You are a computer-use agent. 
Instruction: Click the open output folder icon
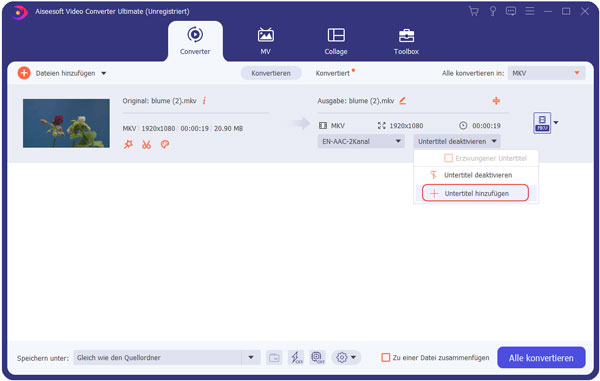[x=274, y=358]
